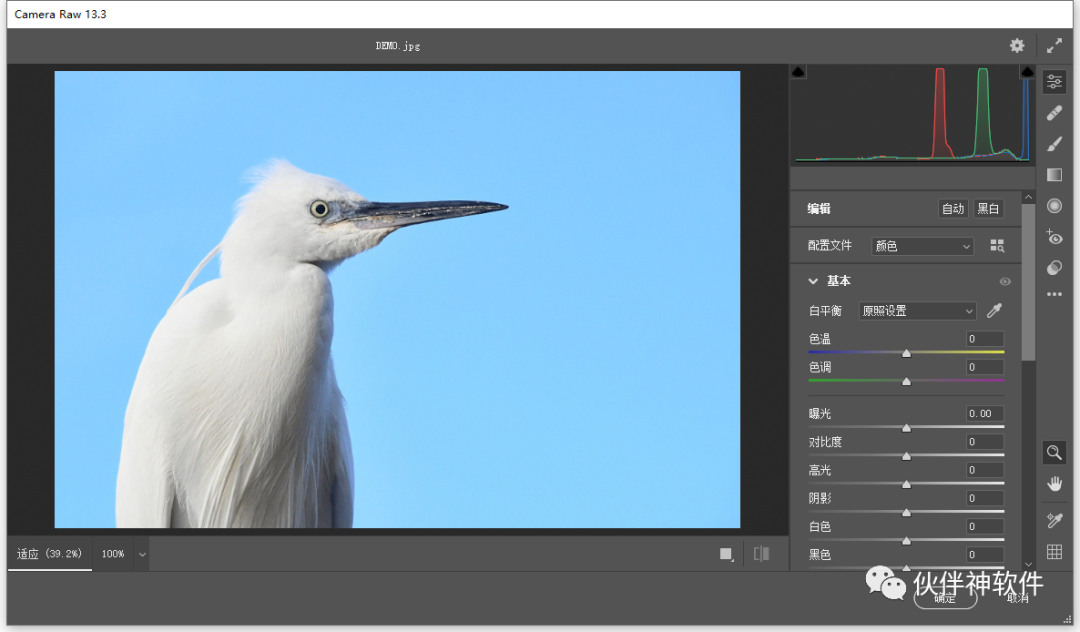Select the Adjustment Brush tool
Screen dimensions: 1080x632
coord(1054,144)
